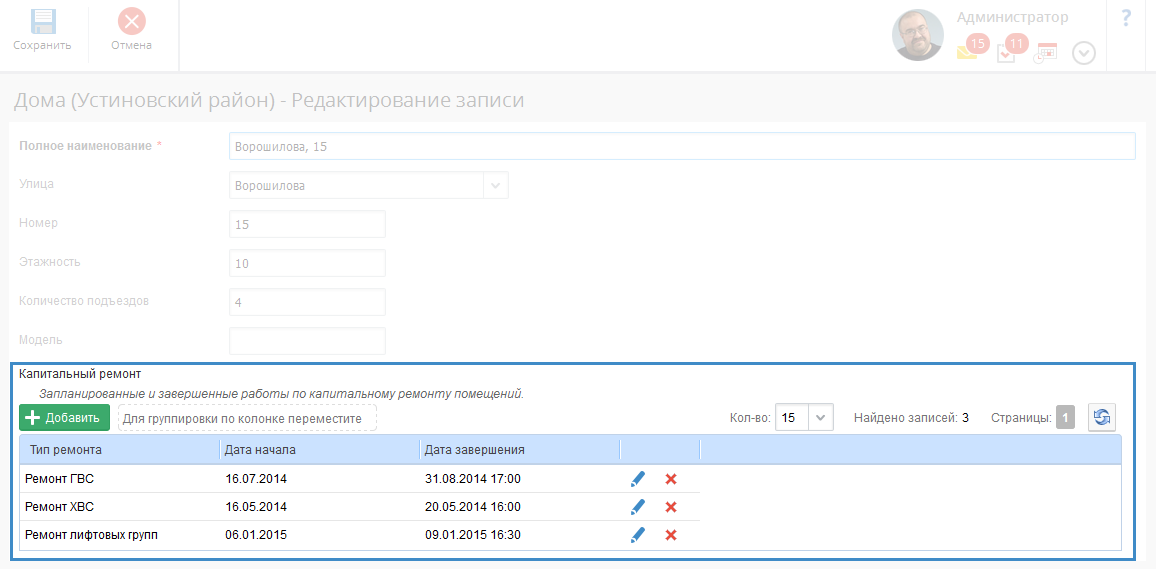
Task: Go to page 1 button
Action: (x=1065, y=417)
